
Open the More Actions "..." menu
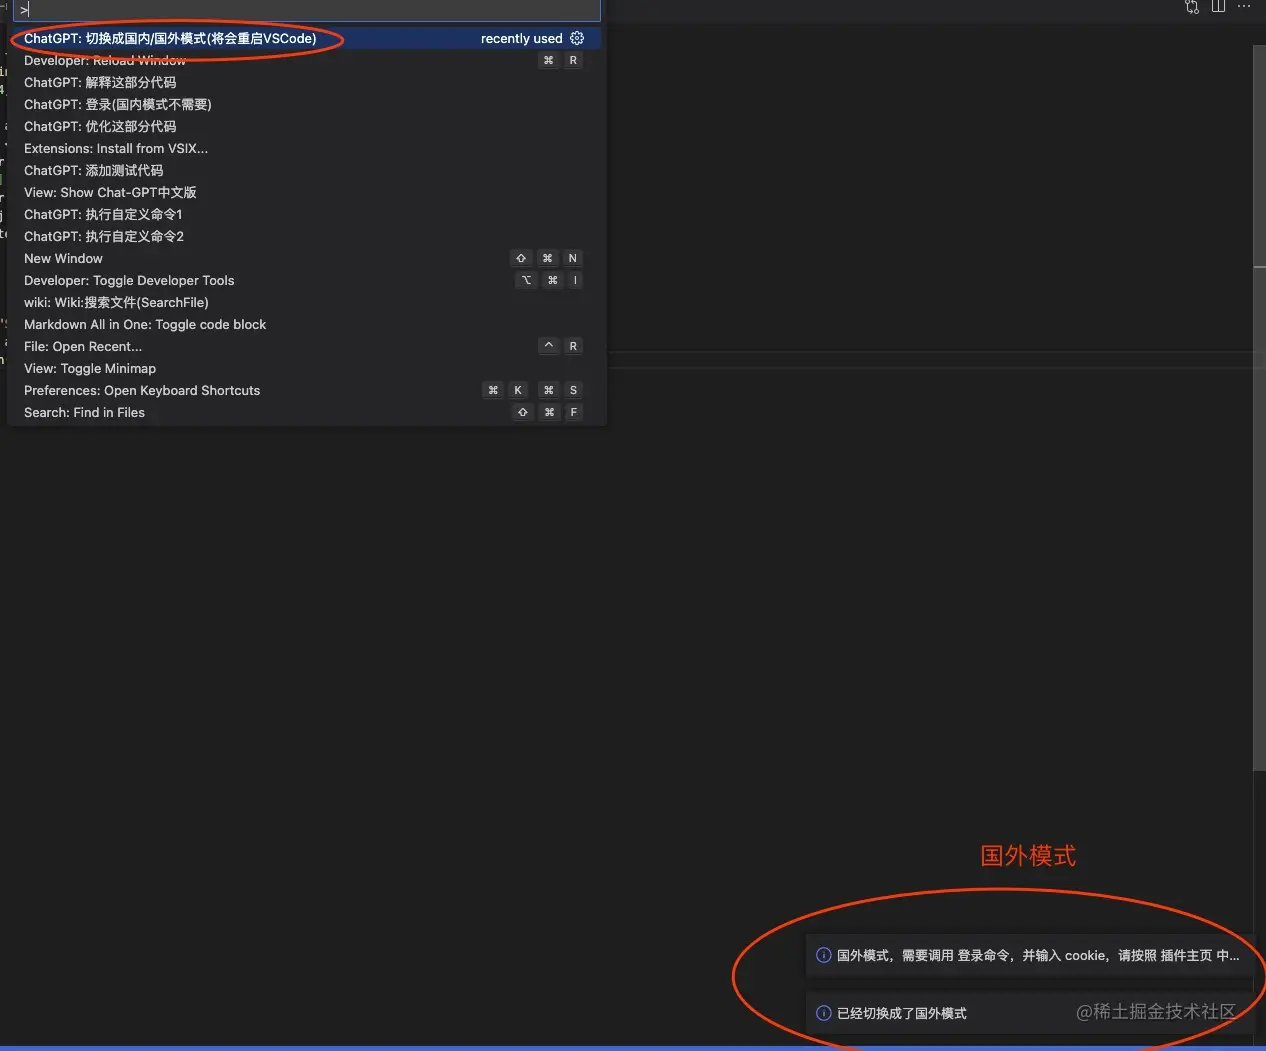[1243, 7]
